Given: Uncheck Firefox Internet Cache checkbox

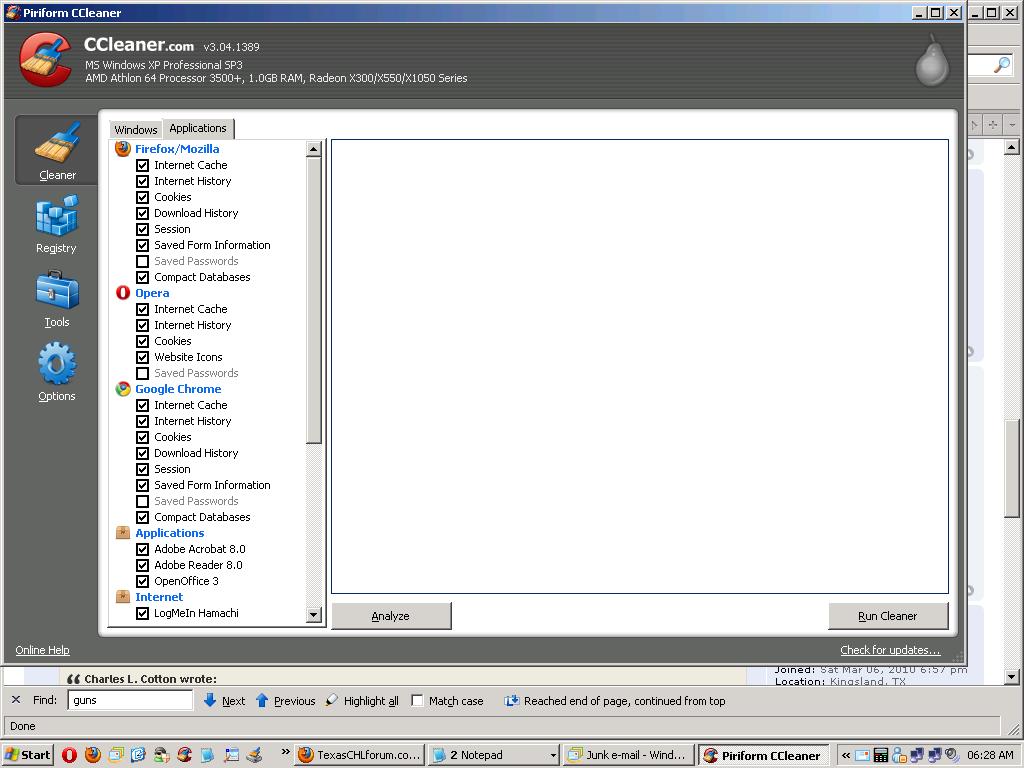Looking at the screenshot, I should click(142, 165).
